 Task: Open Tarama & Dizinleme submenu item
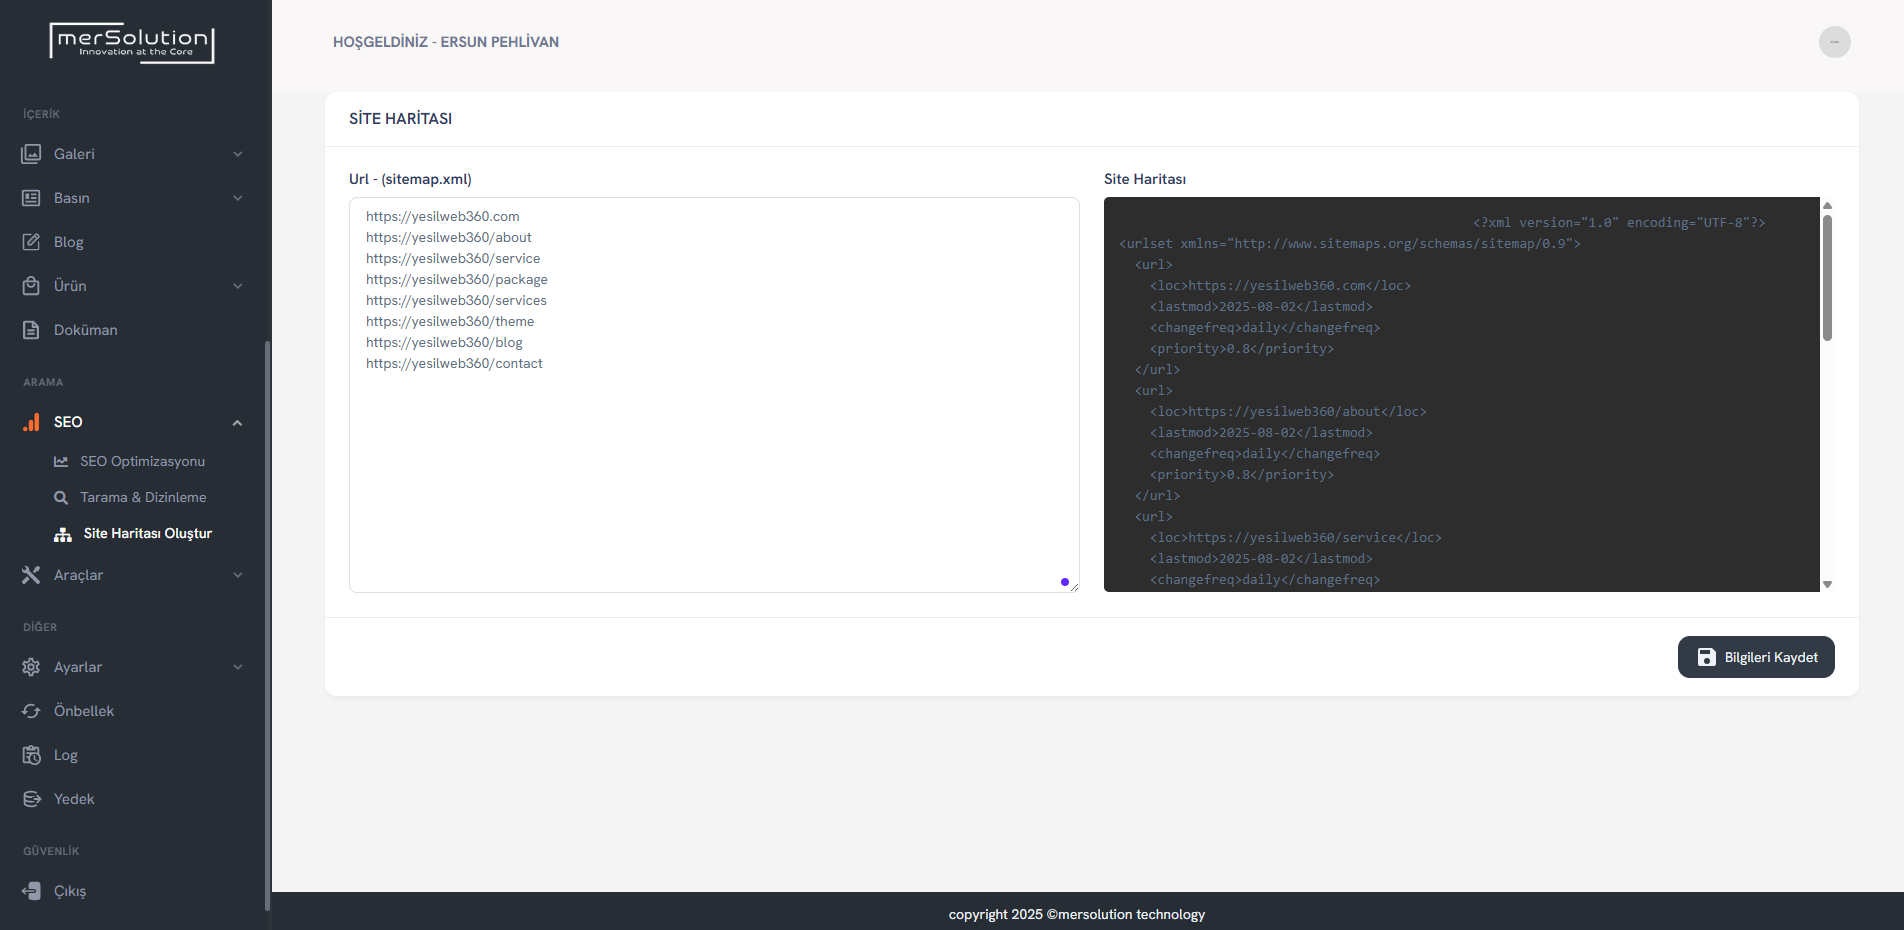click(x=143, y=497)
